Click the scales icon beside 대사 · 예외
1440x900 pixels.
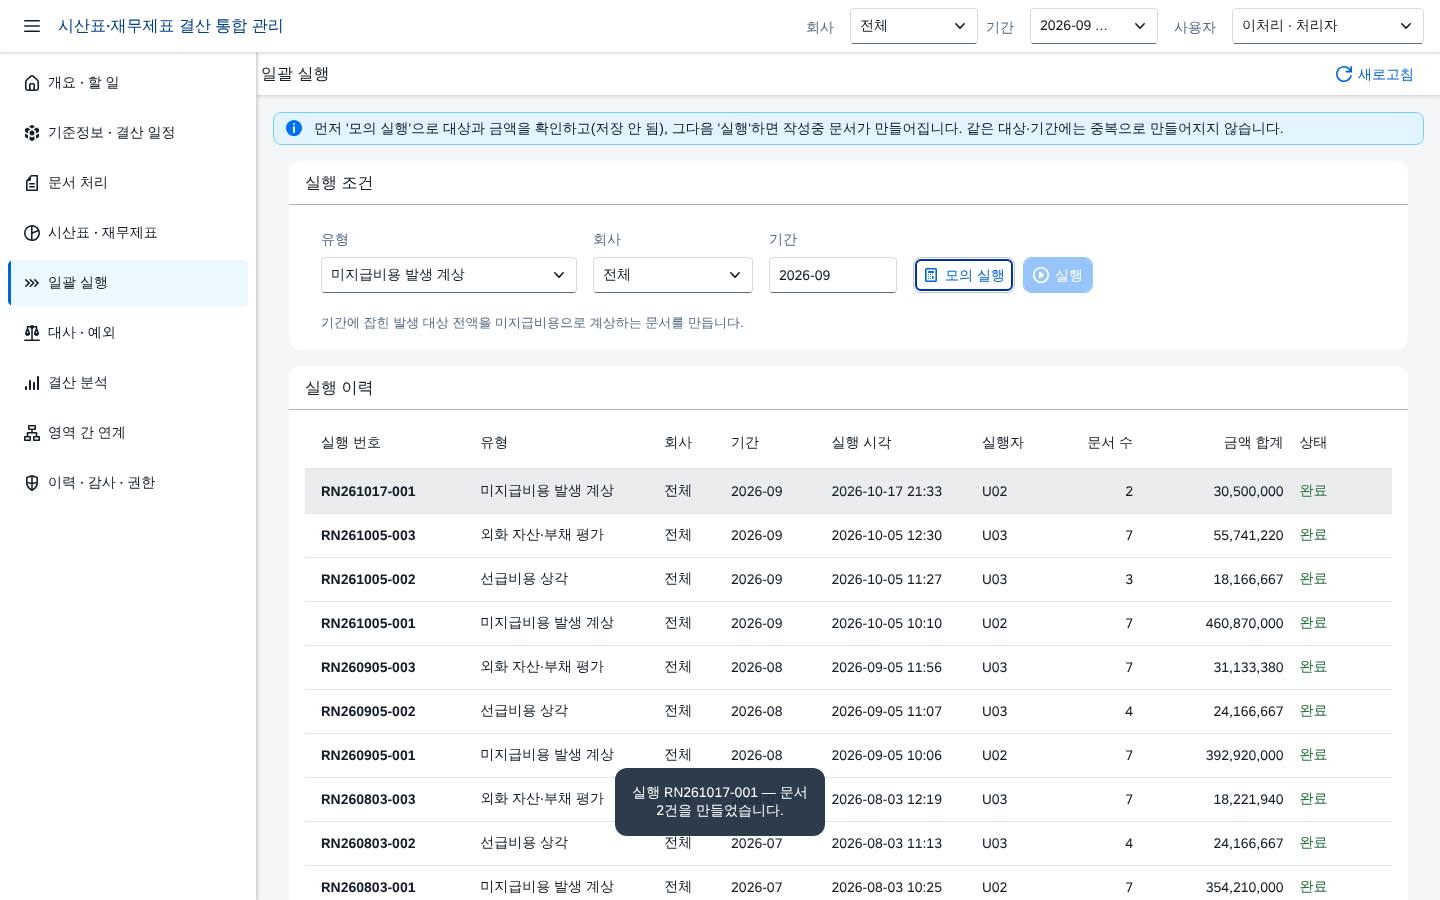coord(32,333)
